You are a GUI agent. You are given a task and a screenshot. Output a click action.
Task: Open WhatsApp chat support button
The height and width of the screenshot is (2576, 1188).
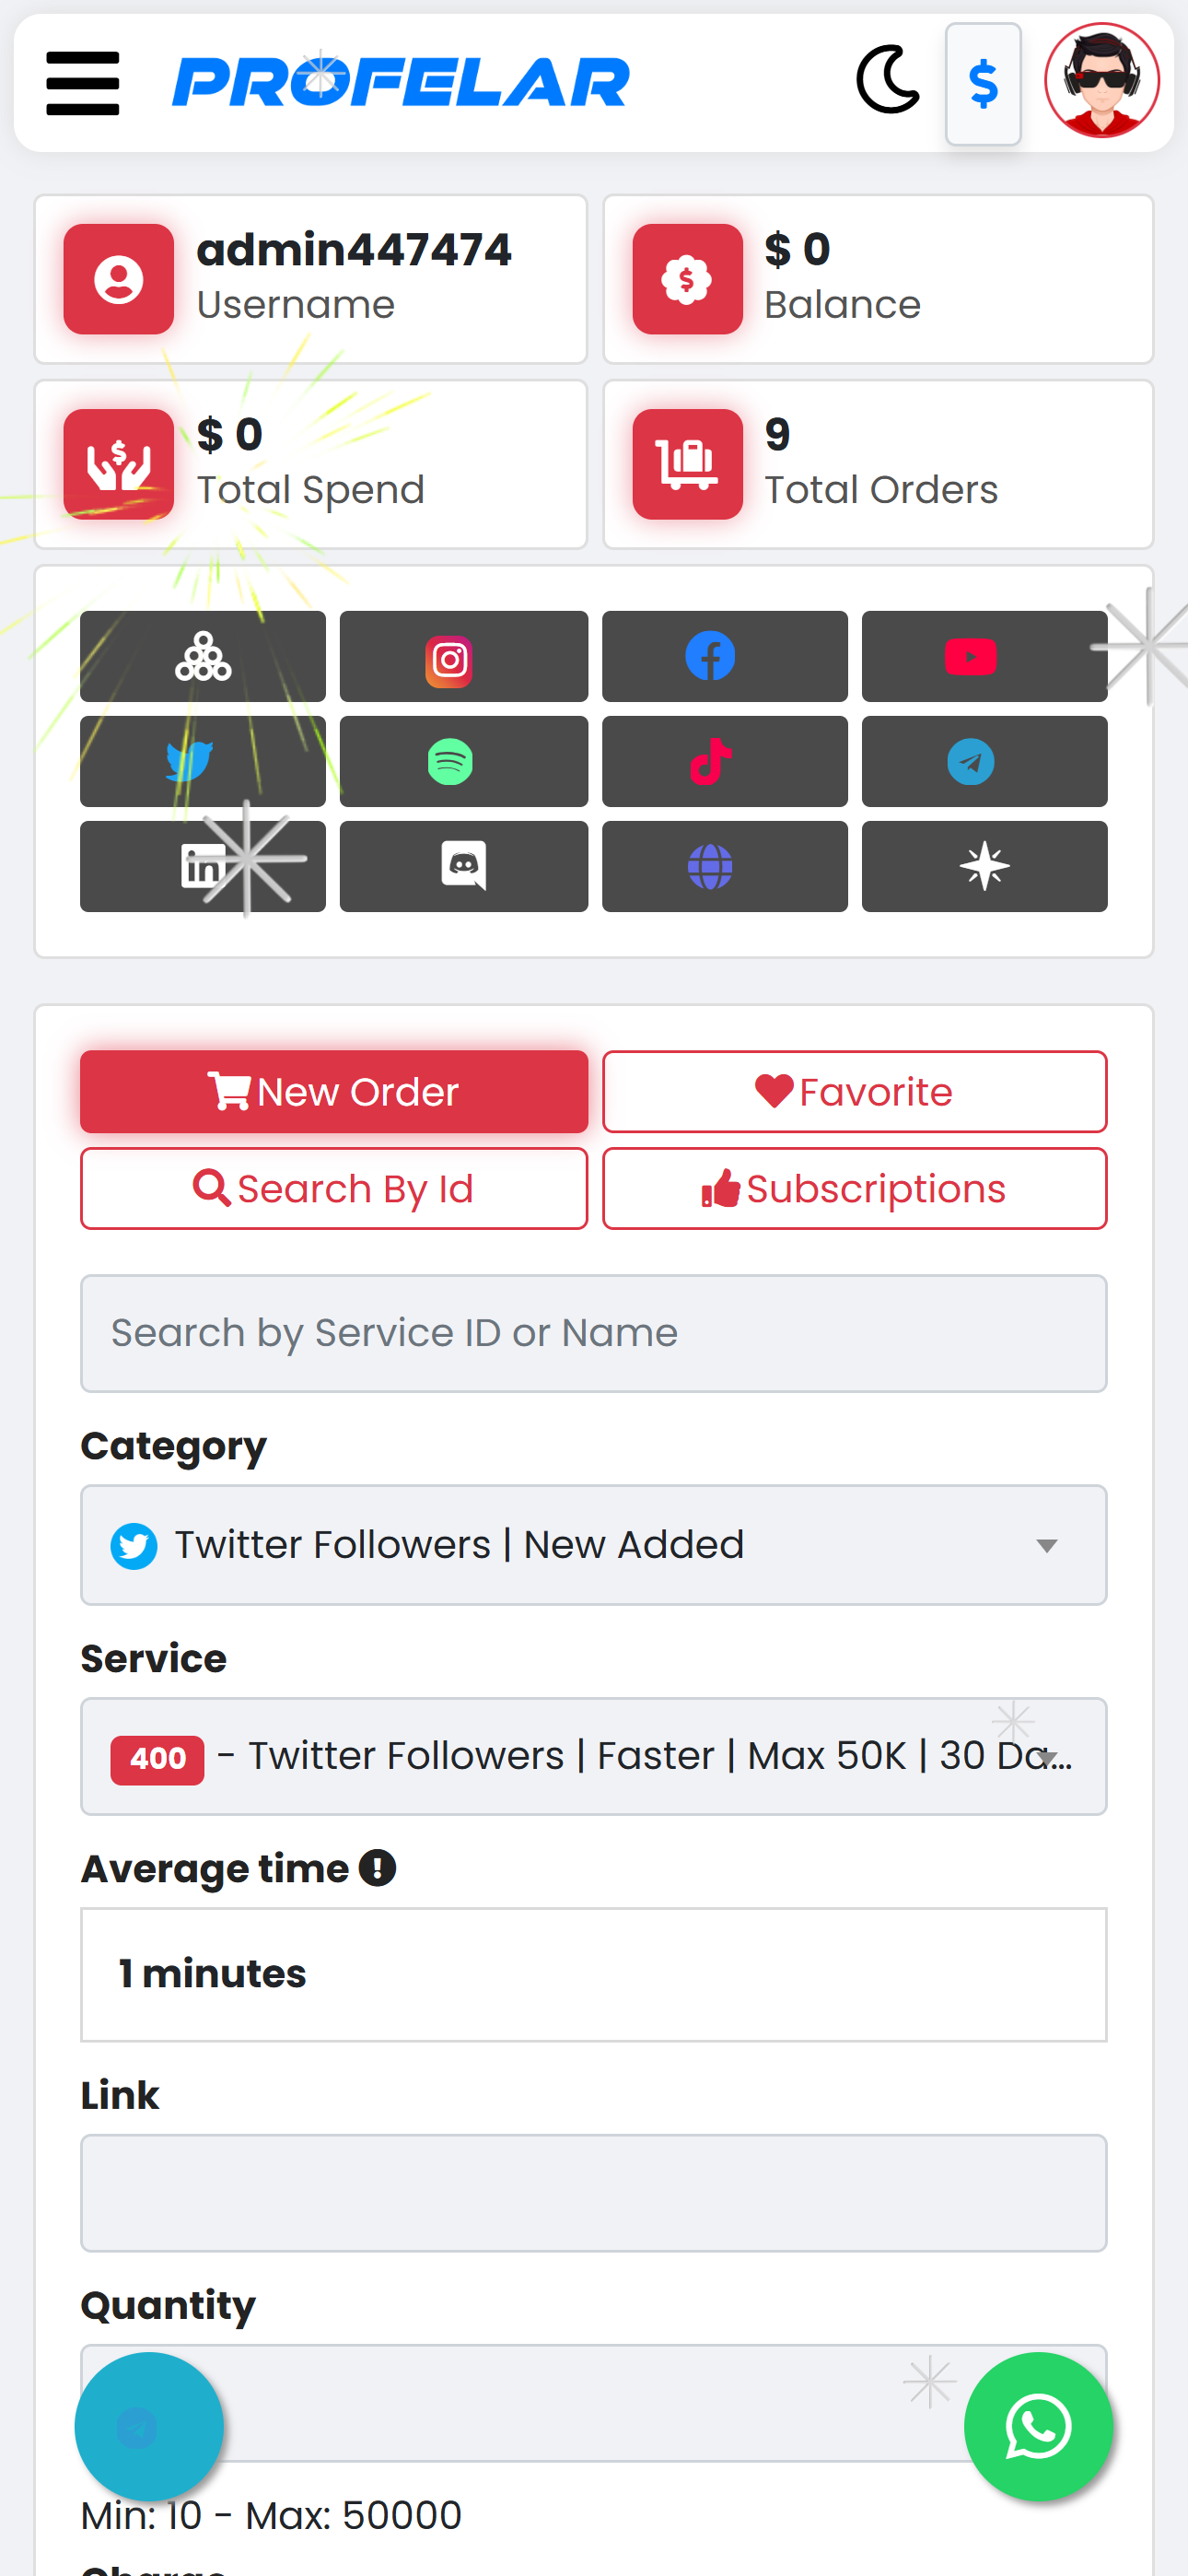coord(1038,2427)
